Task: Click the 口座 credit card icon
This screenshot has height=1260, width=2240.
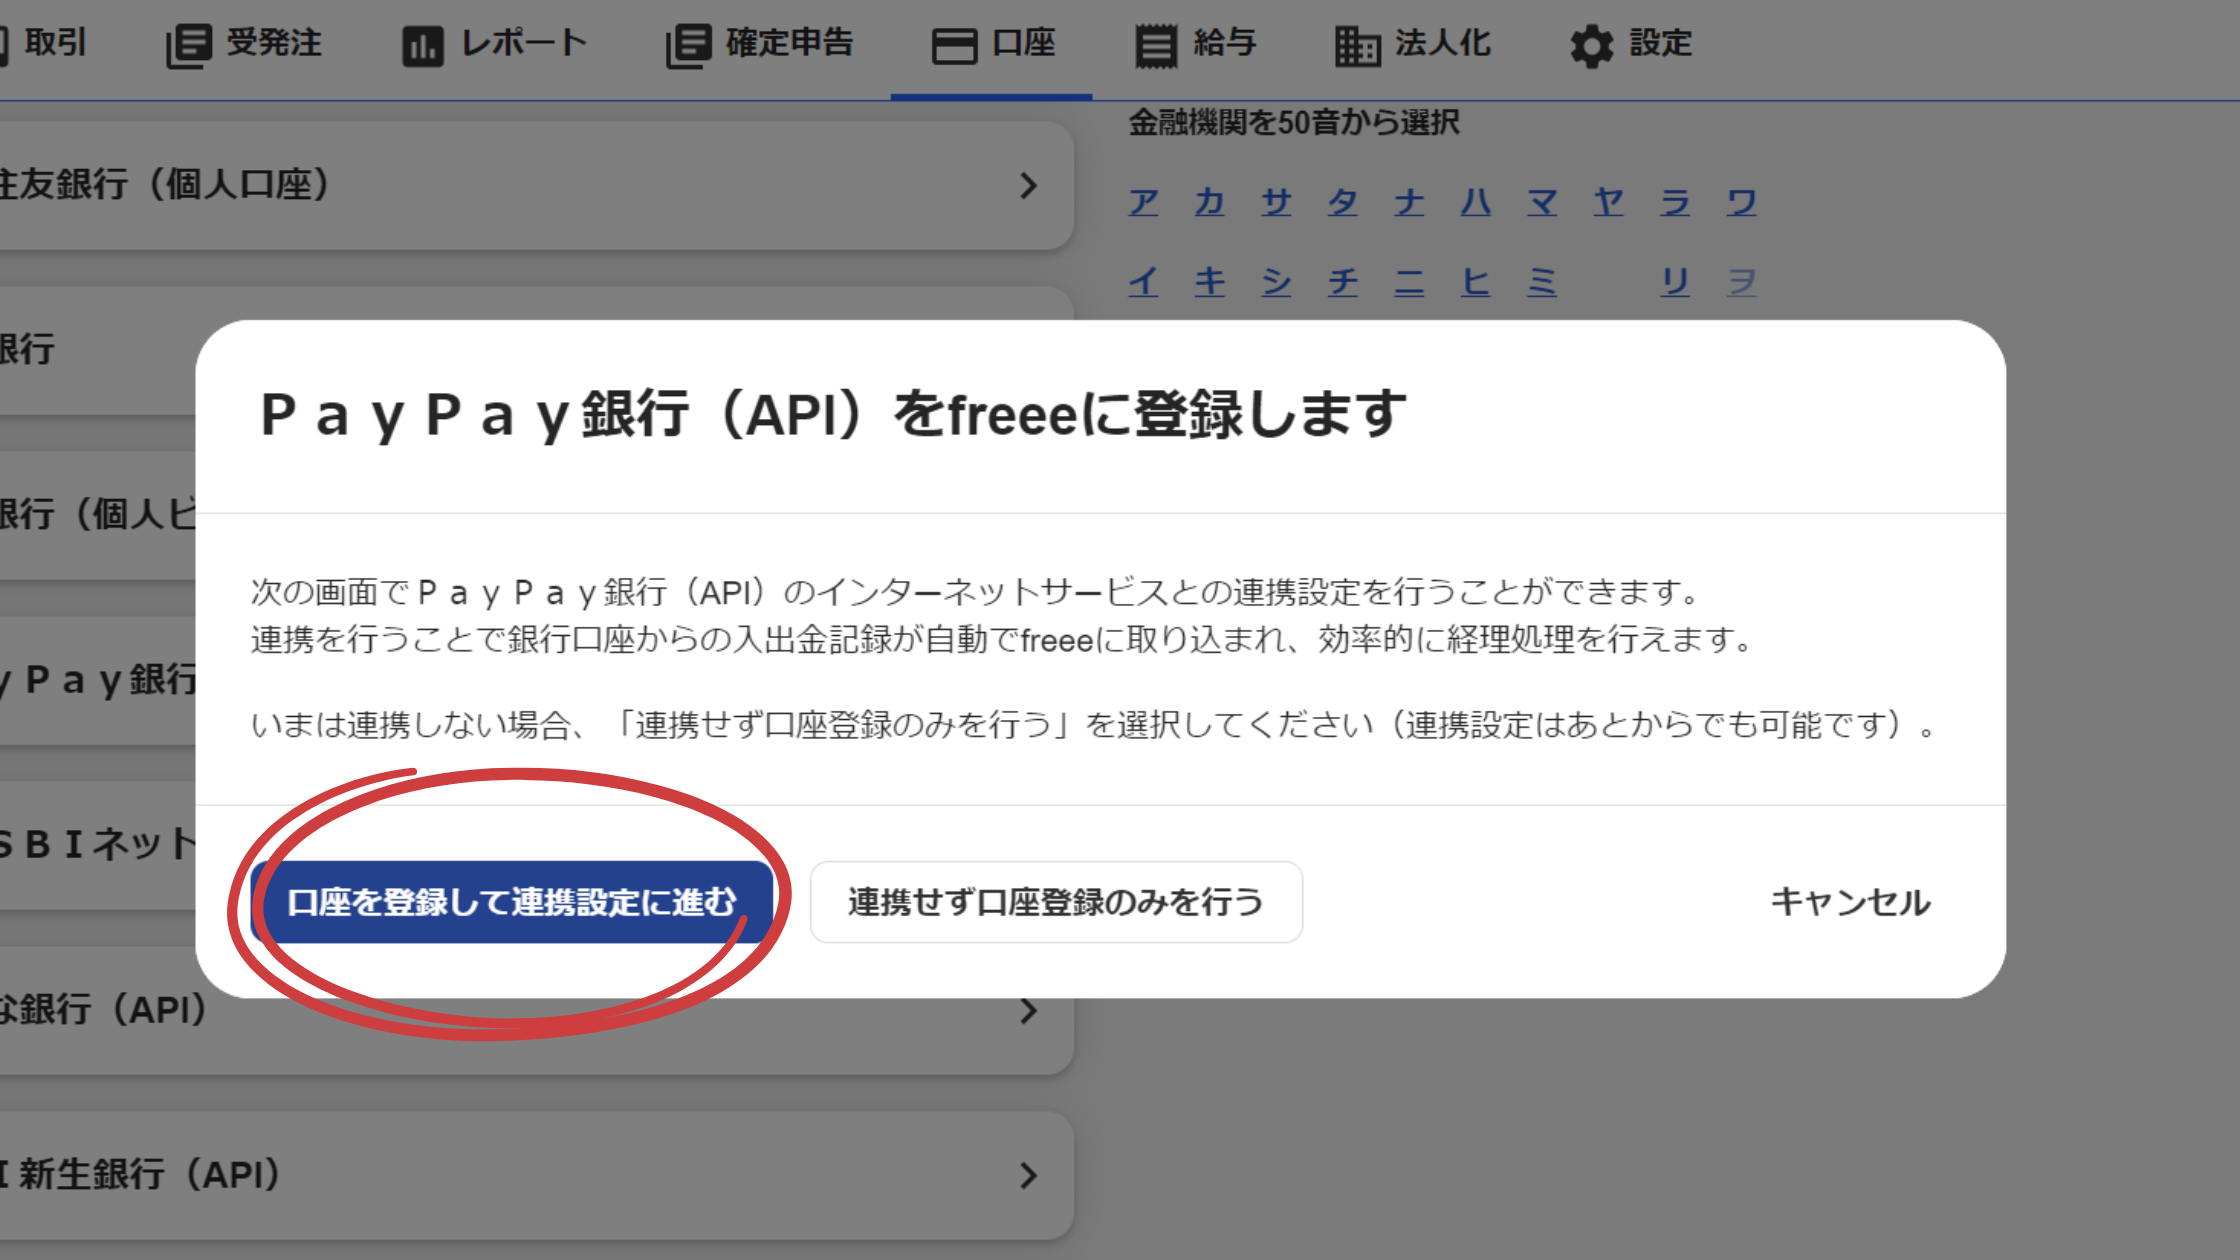Action: point(954,46)
